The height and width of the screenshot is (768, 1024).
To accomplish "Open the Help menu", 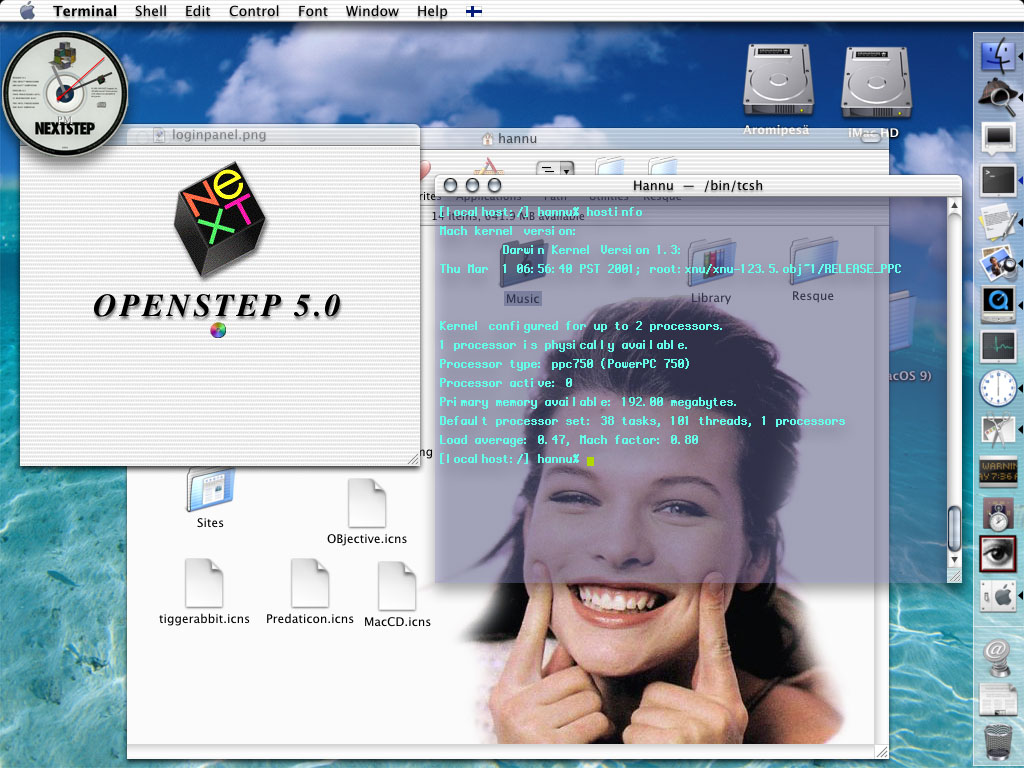I will tap(432, 11).
